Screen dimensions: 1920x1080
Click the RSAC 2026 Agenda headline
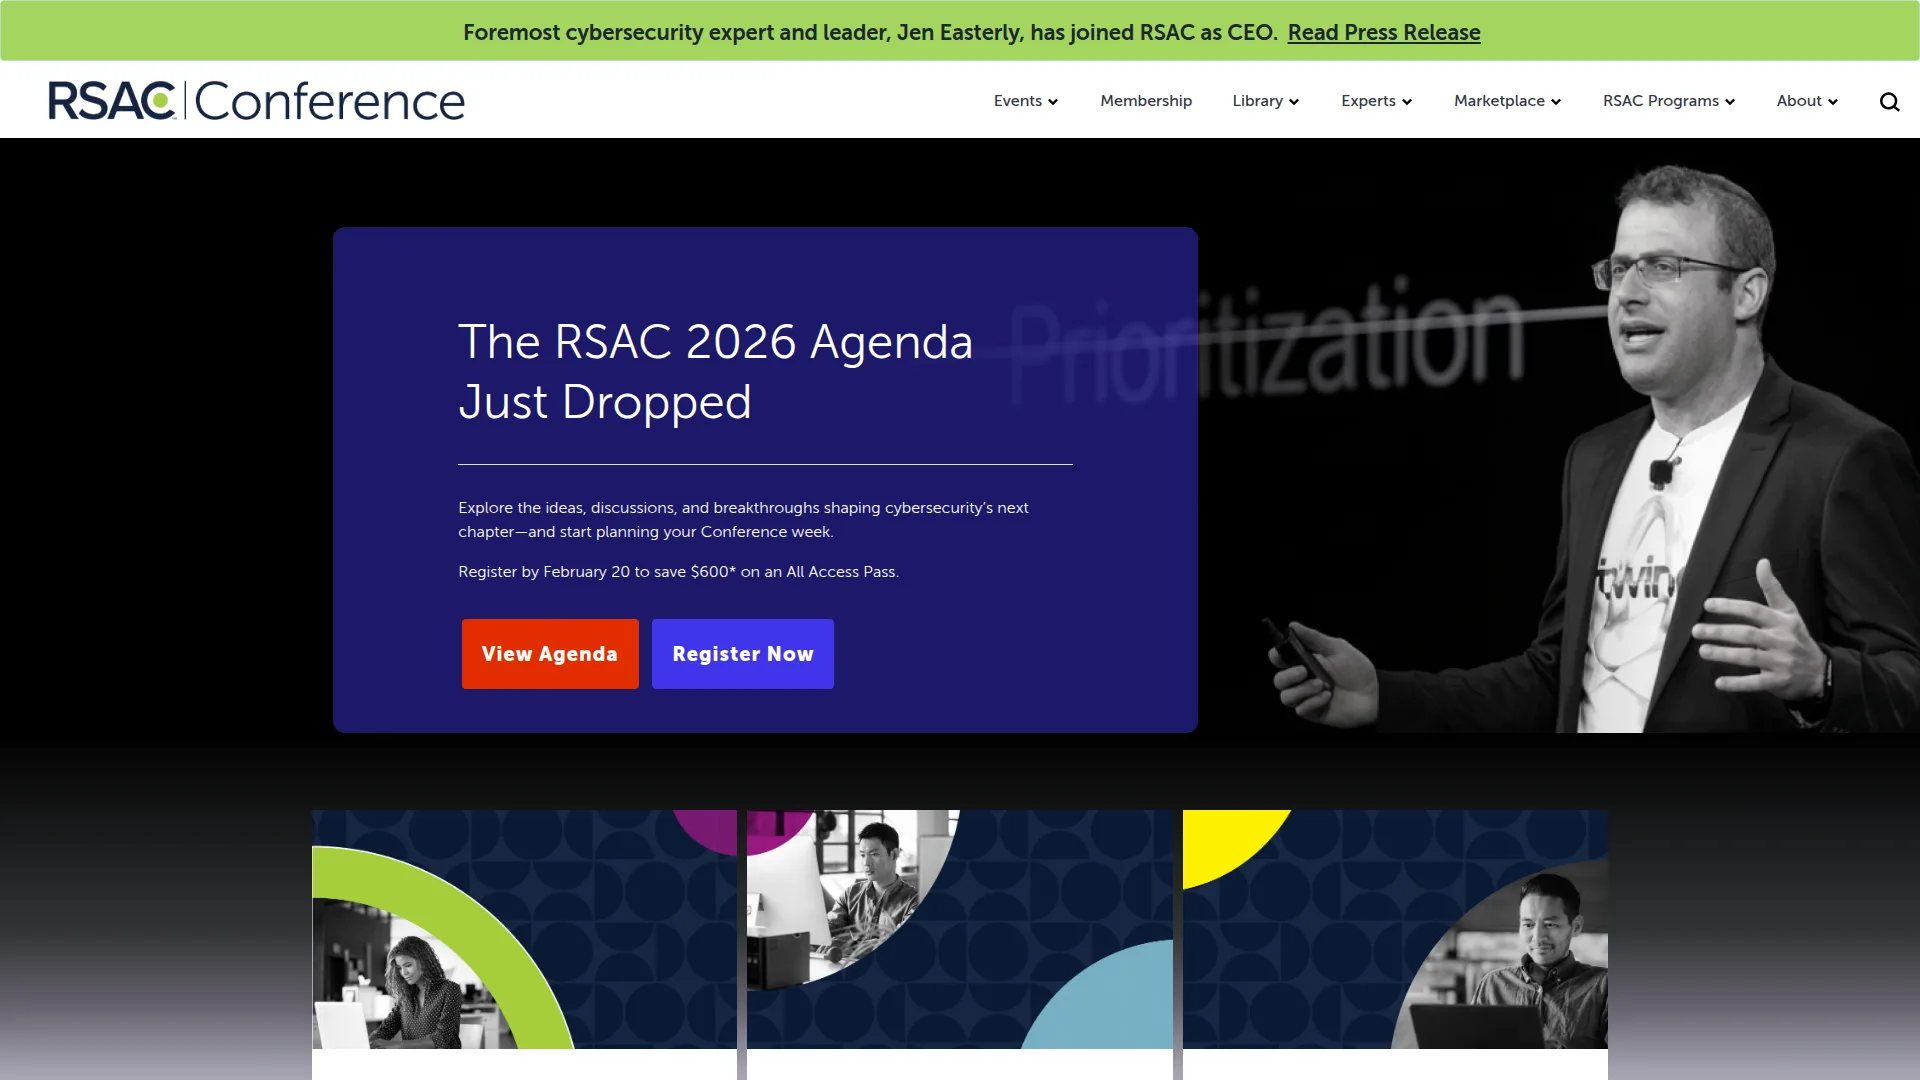[x=715, y=371]
